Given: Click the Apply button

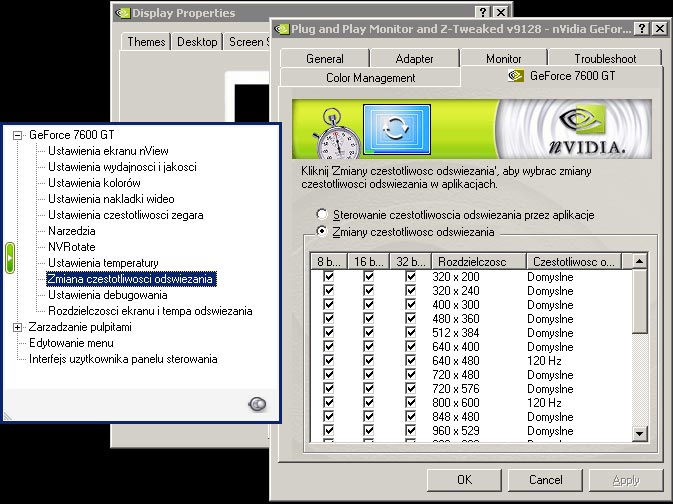Looking at the screenshot, I should coord(626,480).
